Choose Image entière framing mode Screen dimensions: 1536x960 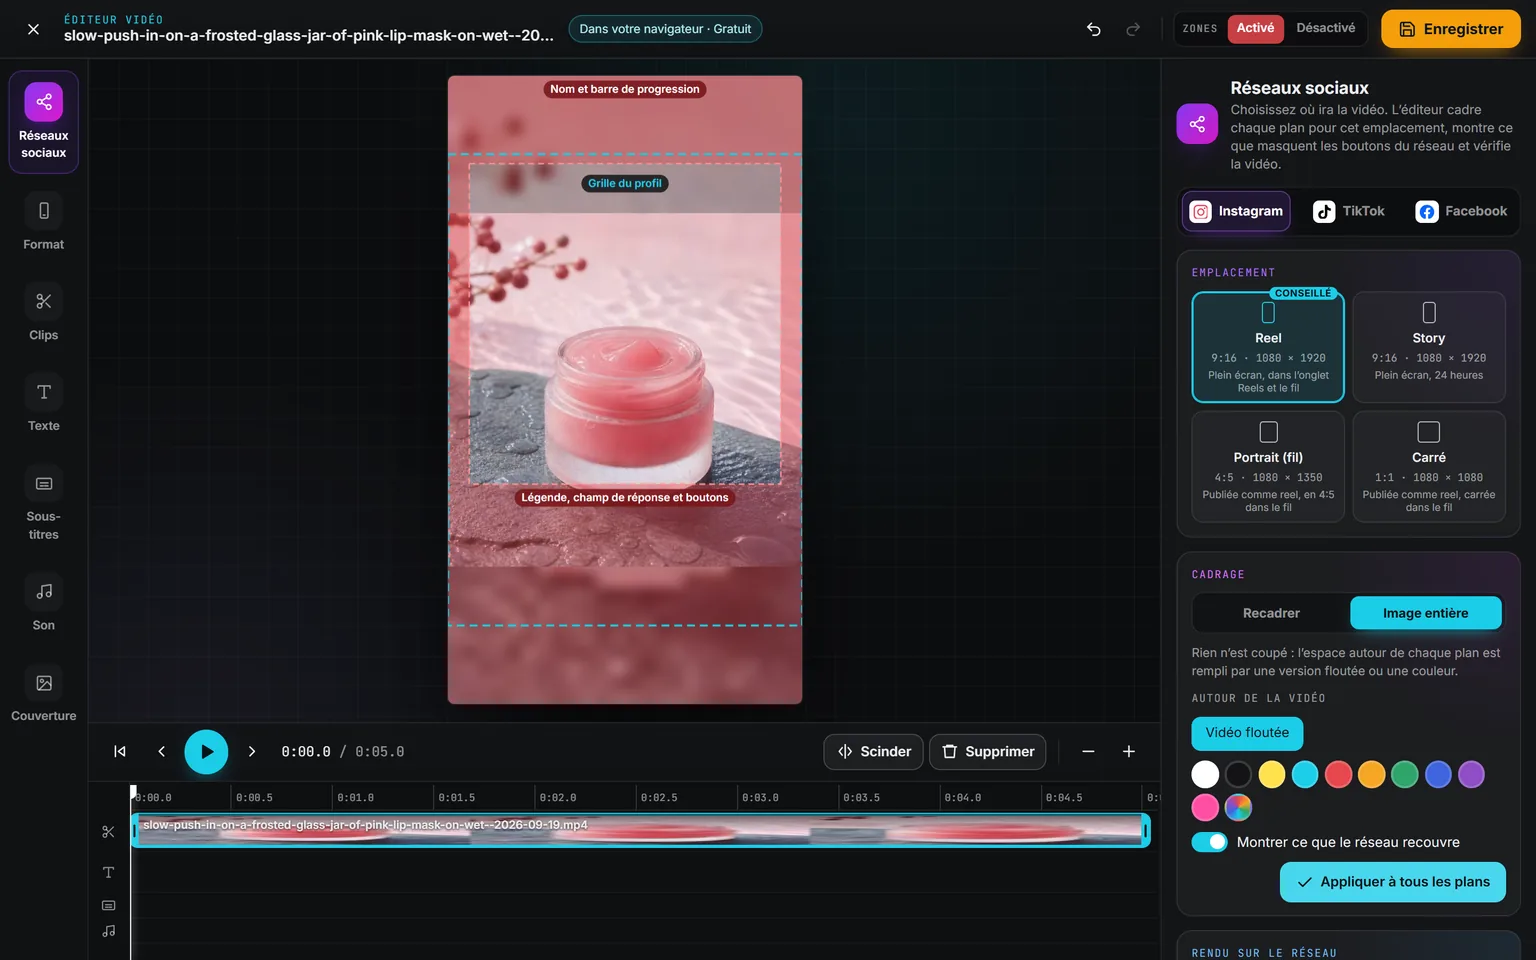tap(1426, 613)
